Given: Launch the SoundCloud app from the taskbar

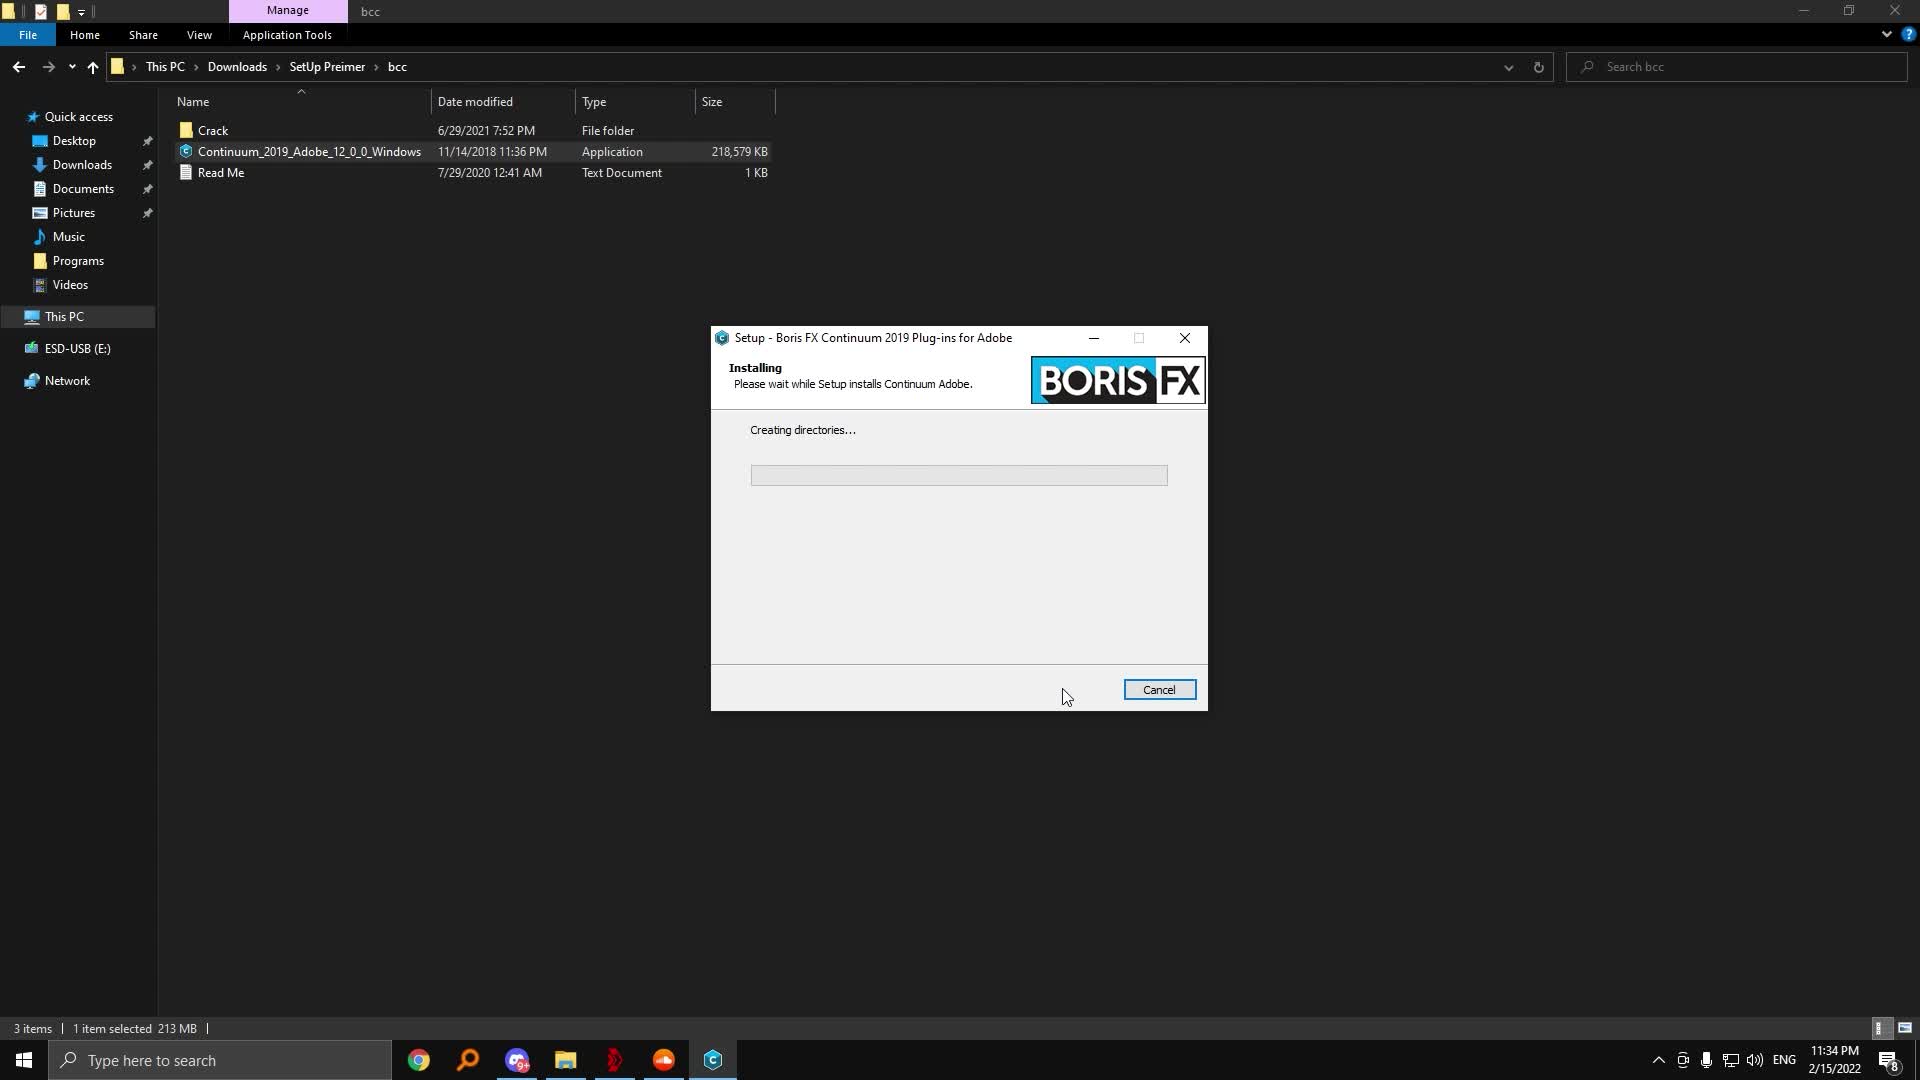Looking at the screenshot, I should [663, 1060].
